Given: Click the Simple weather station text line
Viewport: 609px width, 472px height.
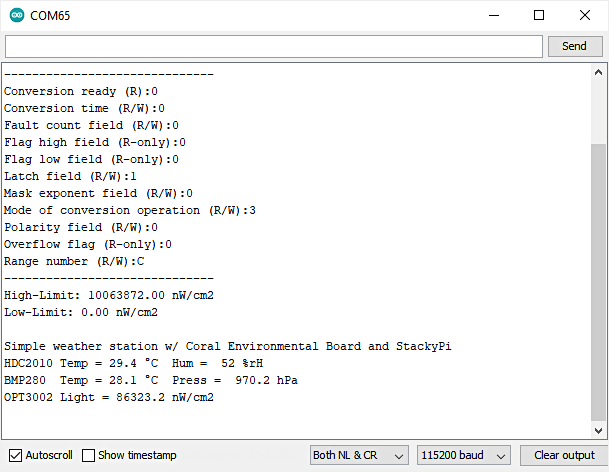Looking at the screenshot, I should [x=227, y=346].
